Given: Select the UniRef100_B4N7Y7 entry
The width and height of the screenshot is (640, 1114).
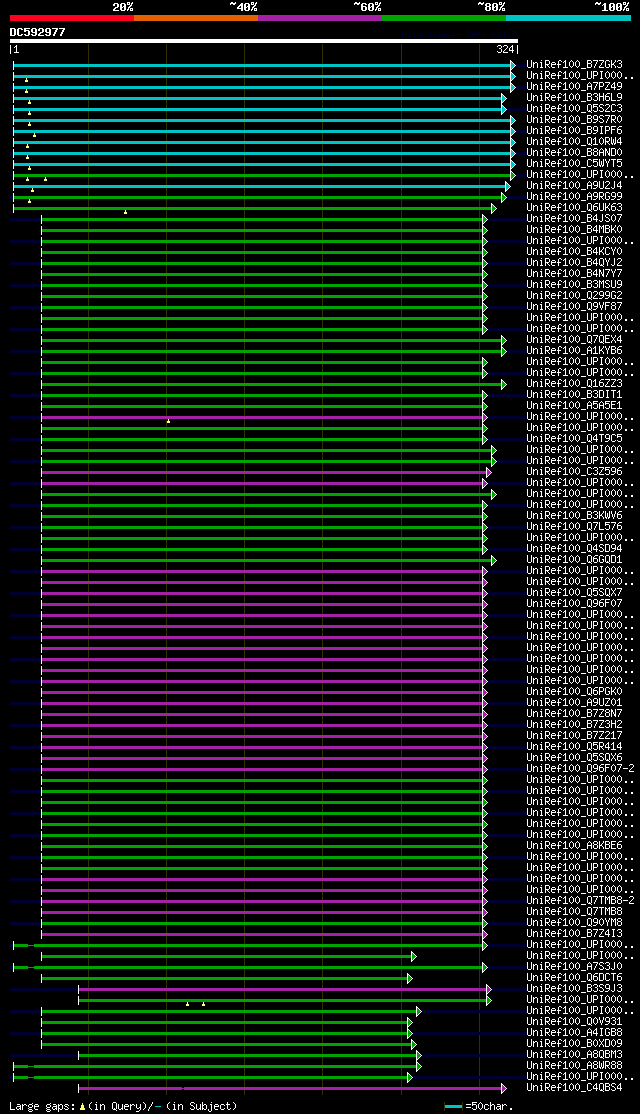Looking at the screenshot, I should (x=575, y=274).
